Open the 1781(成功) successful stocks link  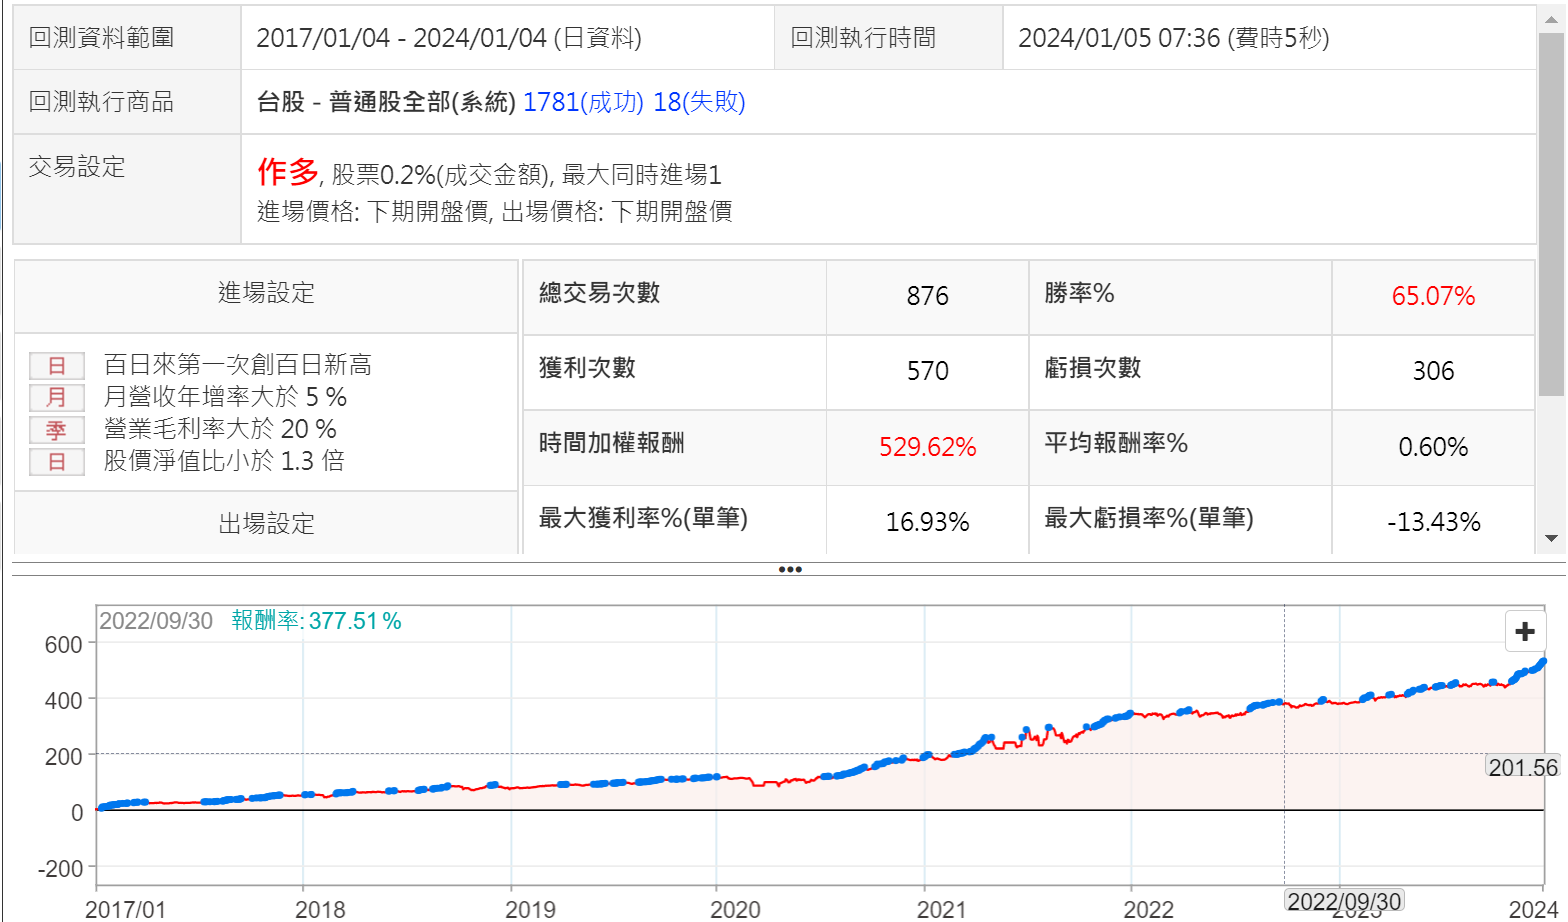click(583, 102)
